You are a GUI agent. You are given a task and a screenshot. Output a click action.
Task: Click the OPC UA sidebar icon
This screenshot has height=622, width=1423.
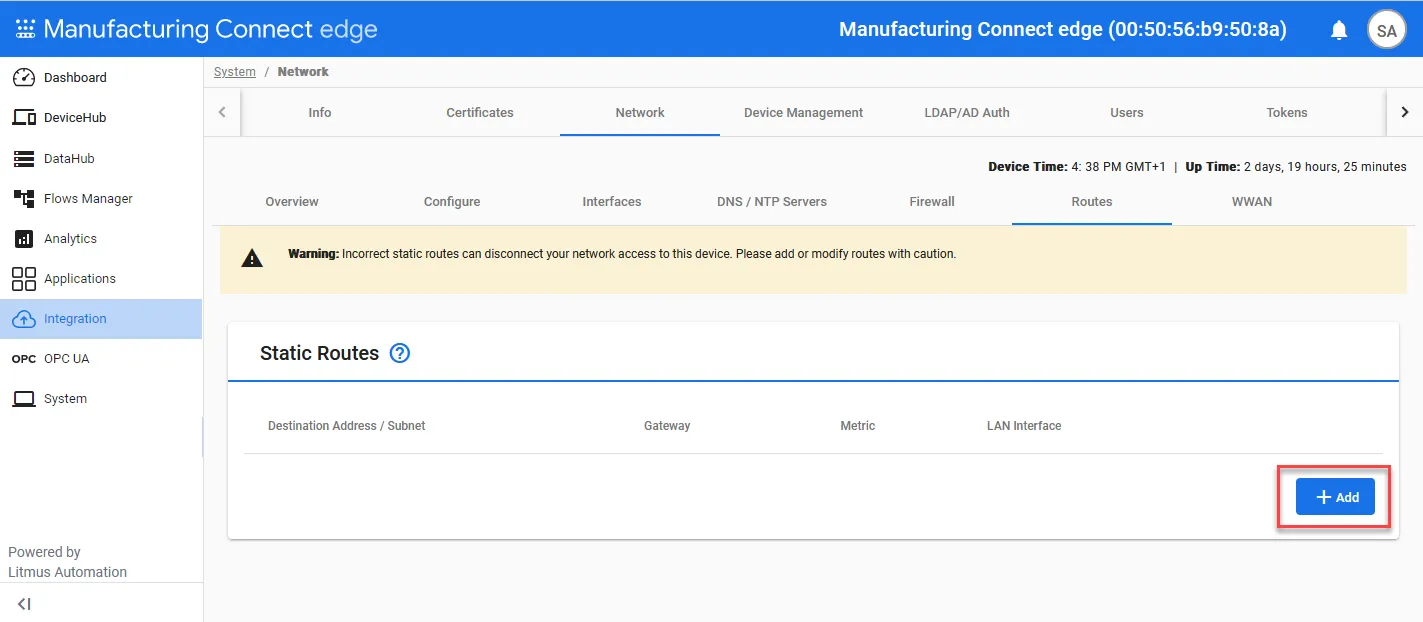coord(24,359)
